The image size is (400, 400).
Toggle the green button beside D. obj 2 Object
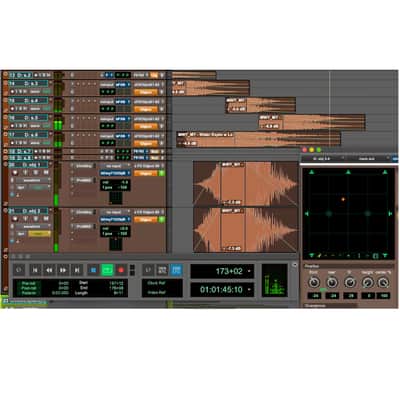pyautogui.click(x=162, y=220)
